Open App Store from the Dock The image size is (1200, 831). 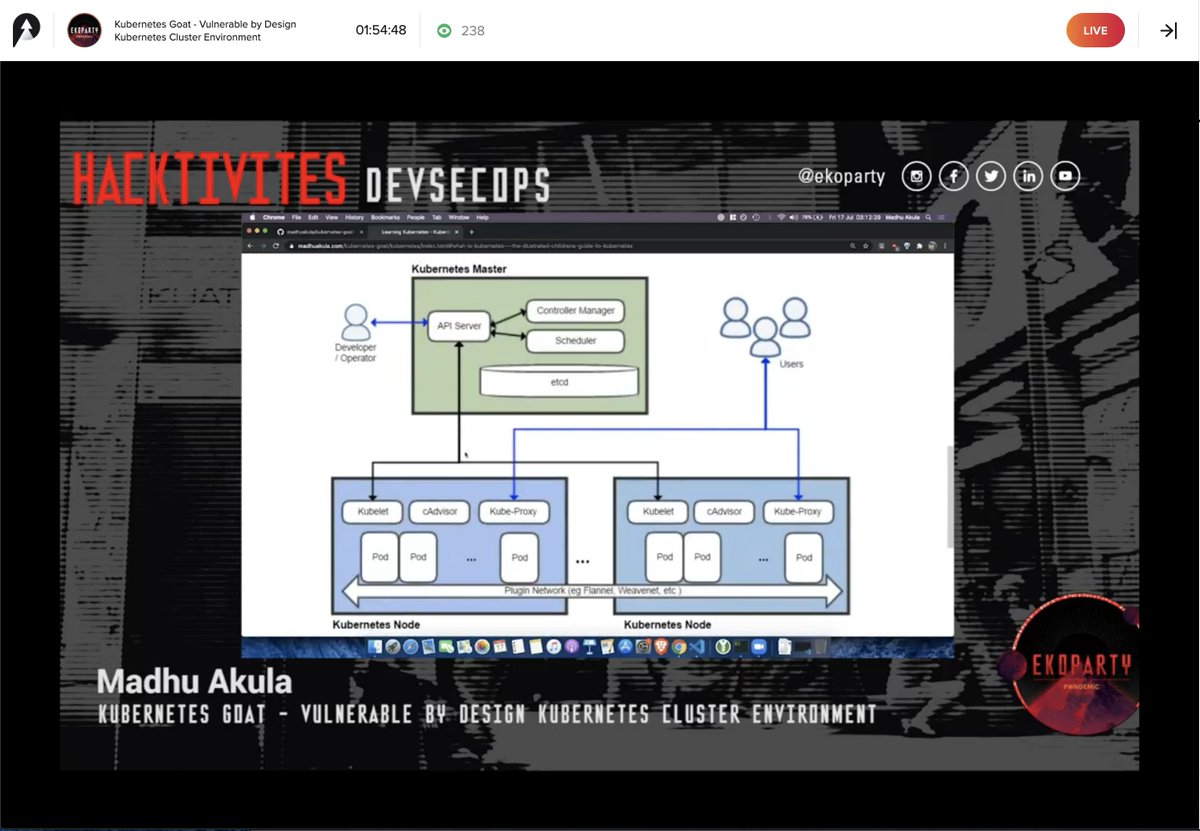click(625, 647)
